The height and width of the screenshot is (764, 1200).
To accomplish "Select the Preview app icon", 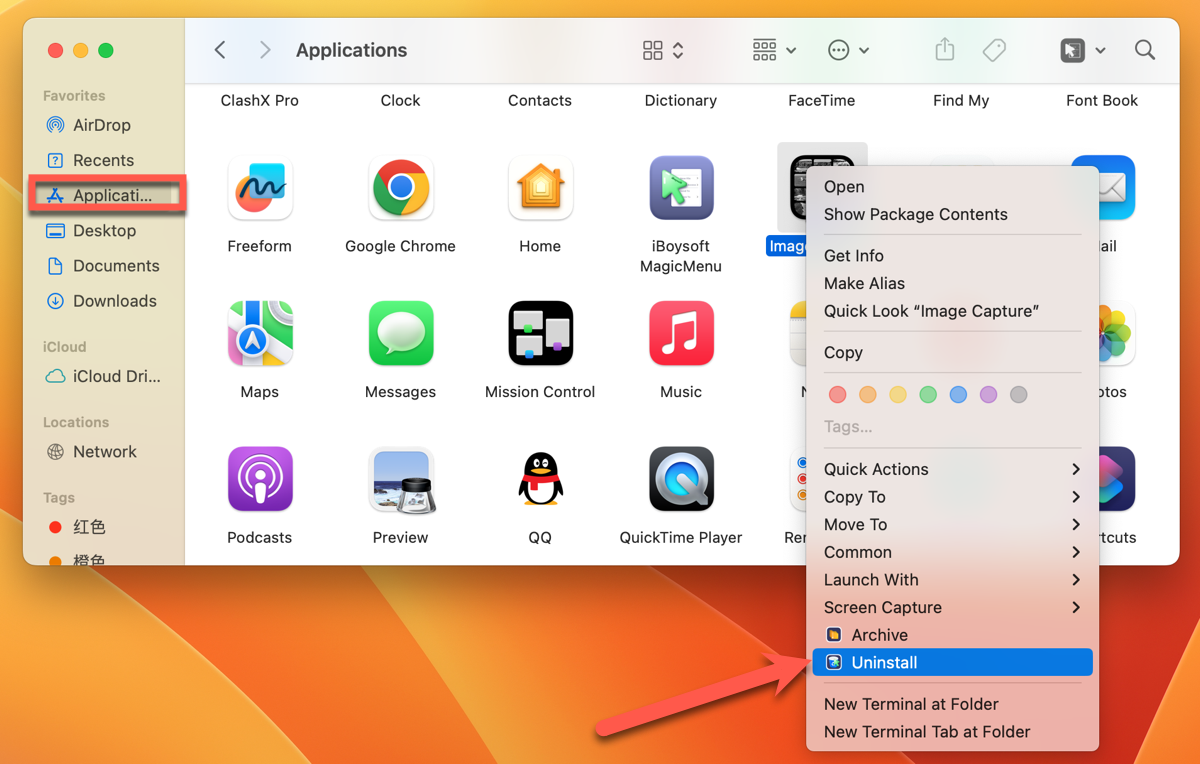I will tap(401, 479).
